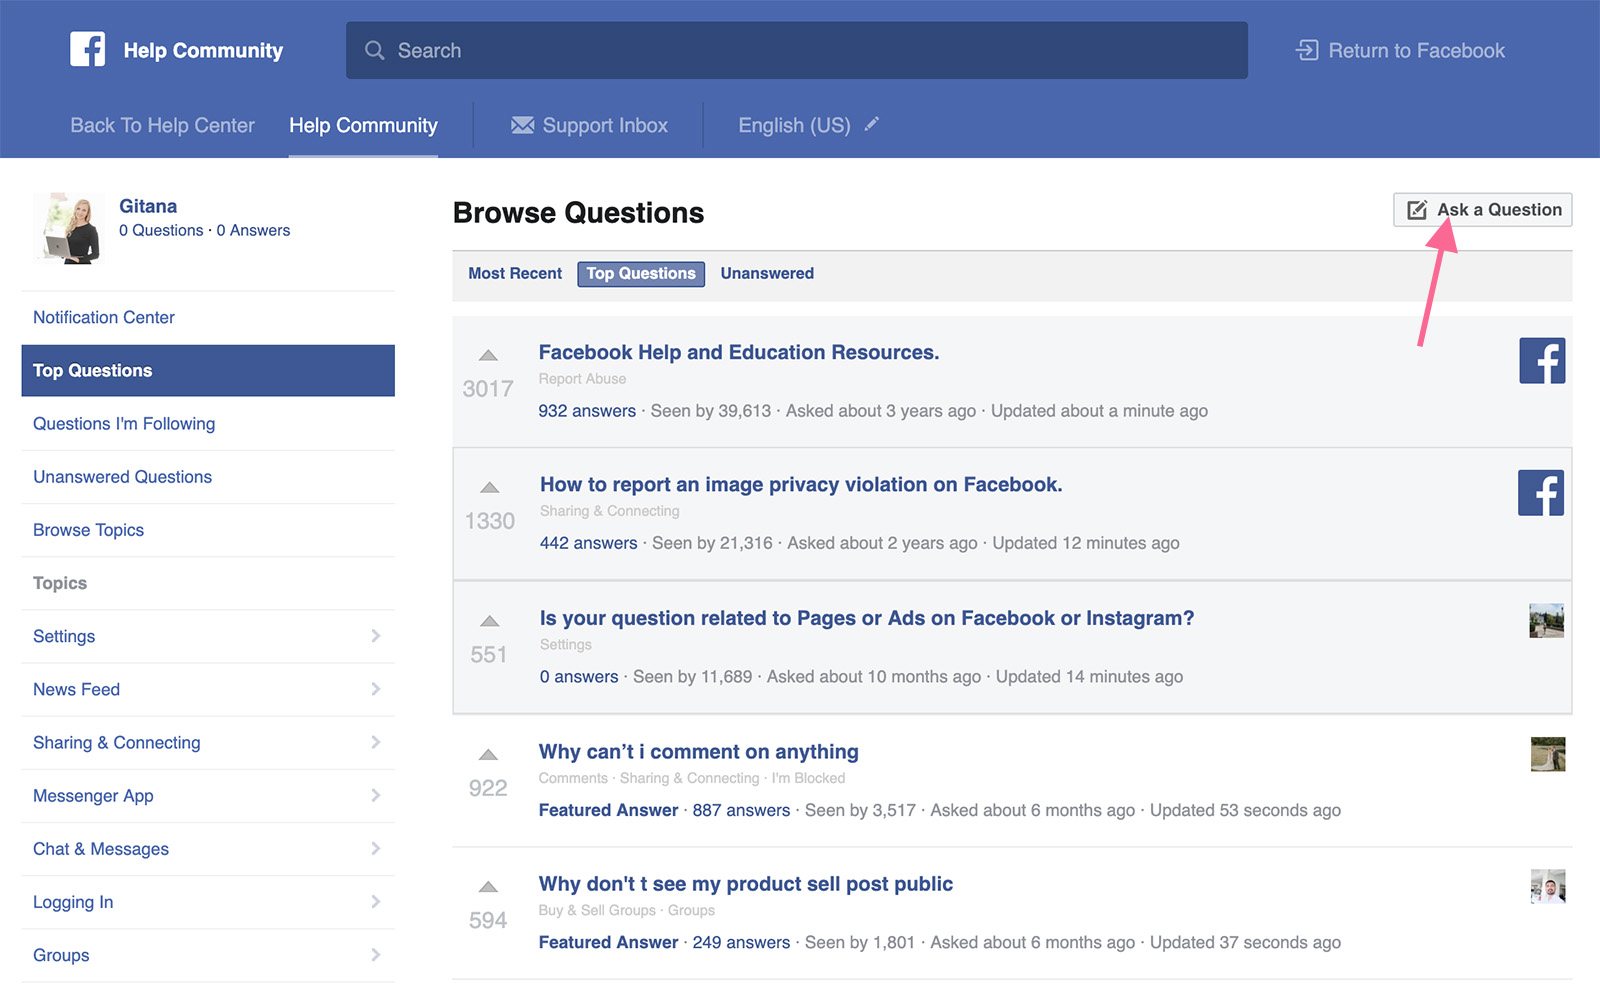Image resolution: width=1600 pixels, height=987 pixels.
Task: View the 249 answers link
Action: [x=741, y=942]
